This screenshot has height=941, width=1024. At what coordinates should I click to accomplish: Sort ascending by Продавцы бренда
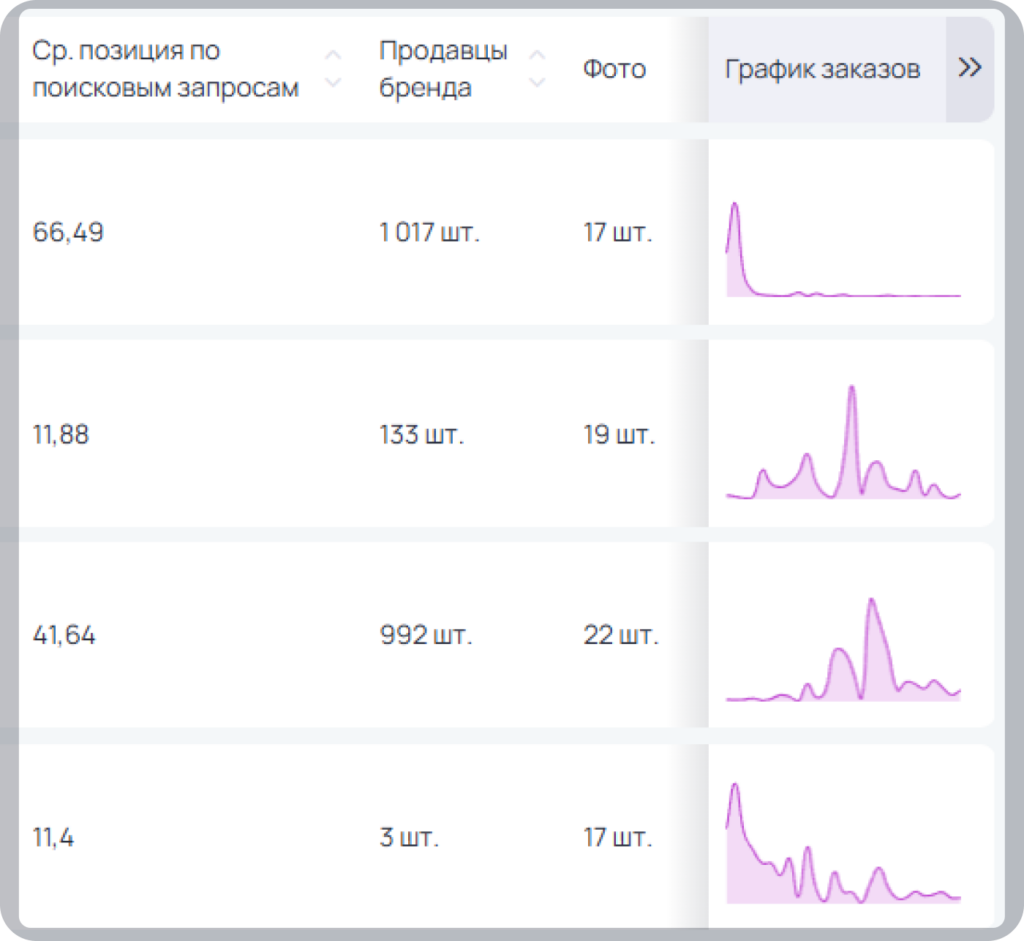coord(537,55)
